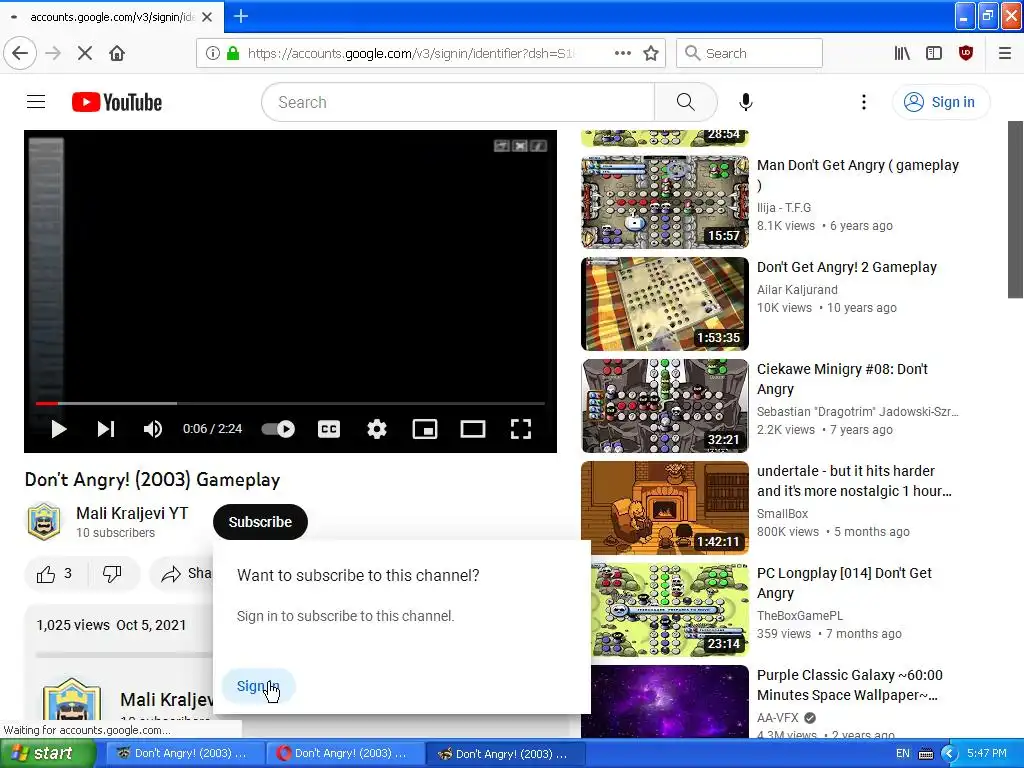This screenshot has width=1024, height=768.
Task: Close the accounts.google.com tab
Action: [207, 17]
